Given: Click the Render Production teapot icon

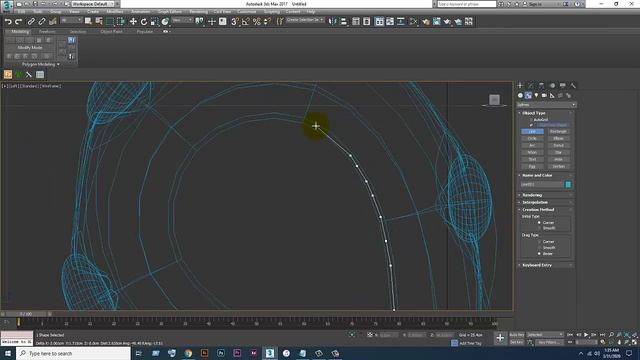Looking at the screenshot, I should pyautogui.click(x=447, y=21).
